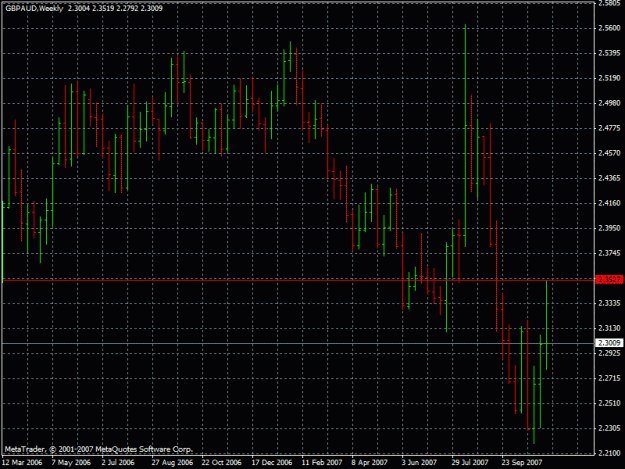Click the 2.2925 price scale value
Viewport: 625px width, 469px height.
click(609, 353)
